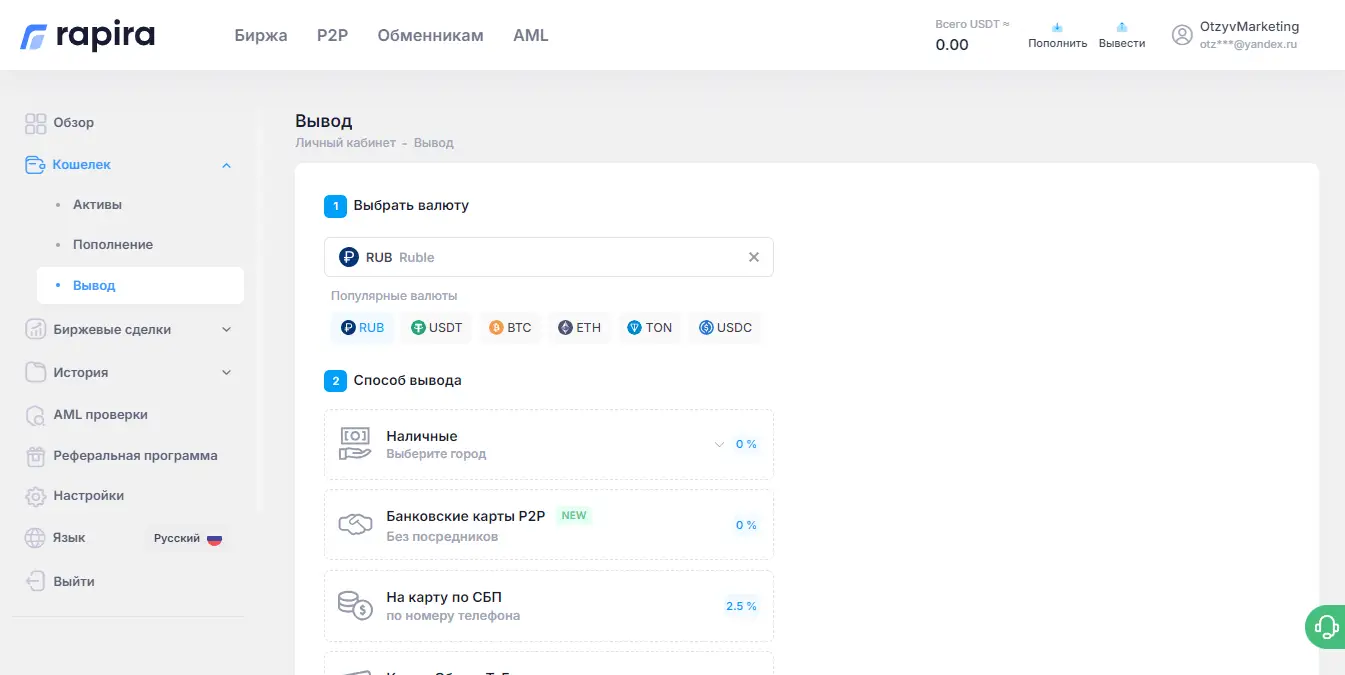
Task: Select the На карту по СБП withdrawal method
Action: click(548, 605)
